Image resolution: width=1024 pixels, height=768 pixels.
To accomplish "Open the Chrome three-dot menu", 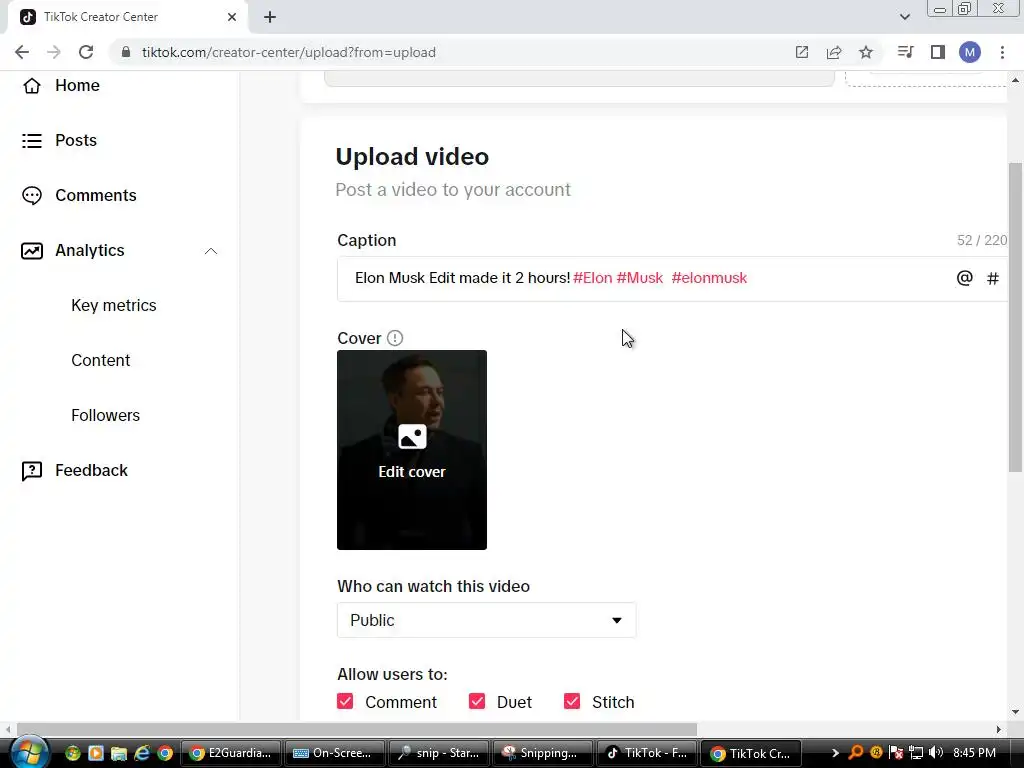I will click(x=1002, y=52).
